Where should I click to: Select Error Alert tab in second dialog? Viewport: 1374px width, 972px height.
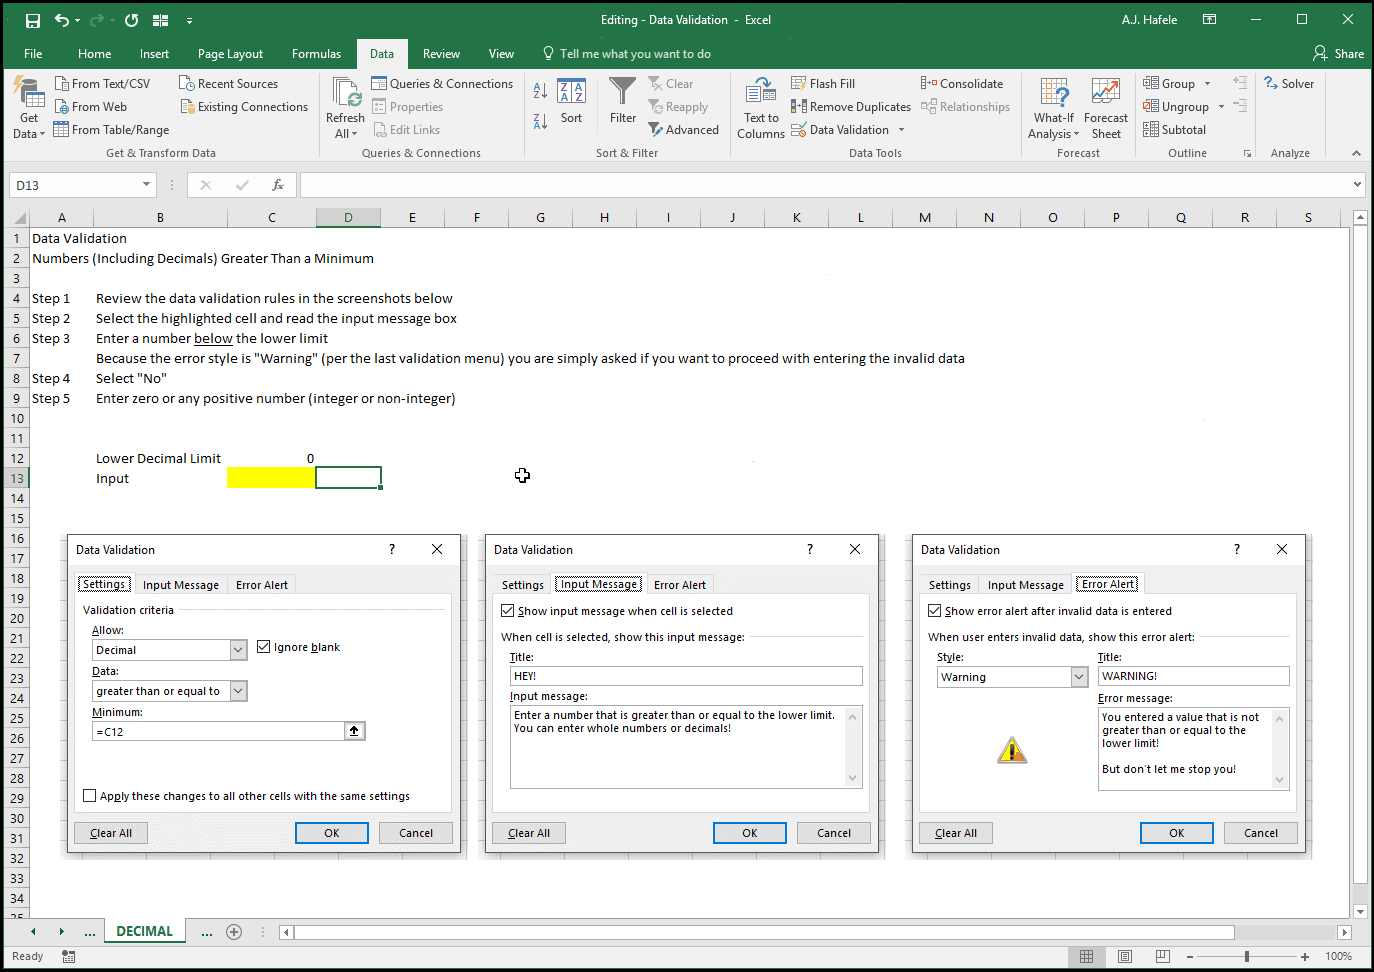click(x=680, y=585)
